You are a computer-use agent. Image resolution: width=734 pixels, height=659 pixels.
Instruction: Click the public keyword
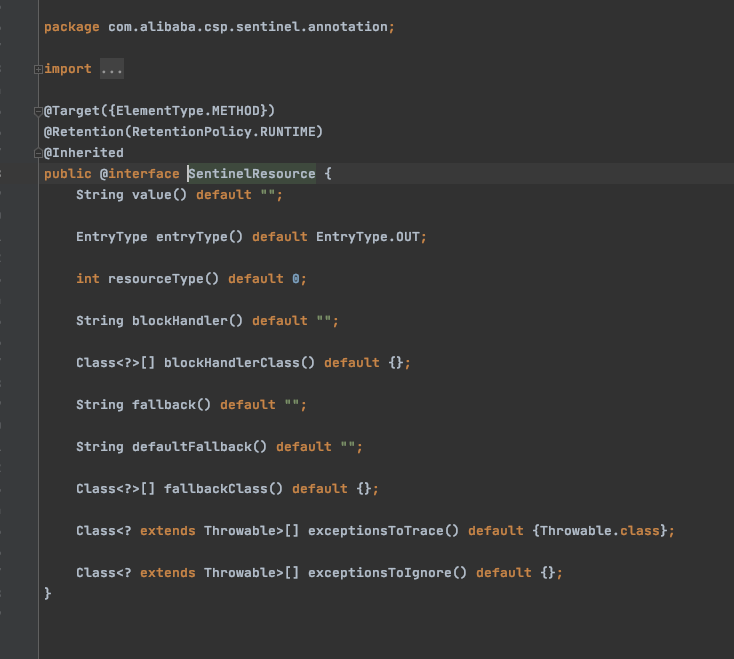click(x=67, y=174)
